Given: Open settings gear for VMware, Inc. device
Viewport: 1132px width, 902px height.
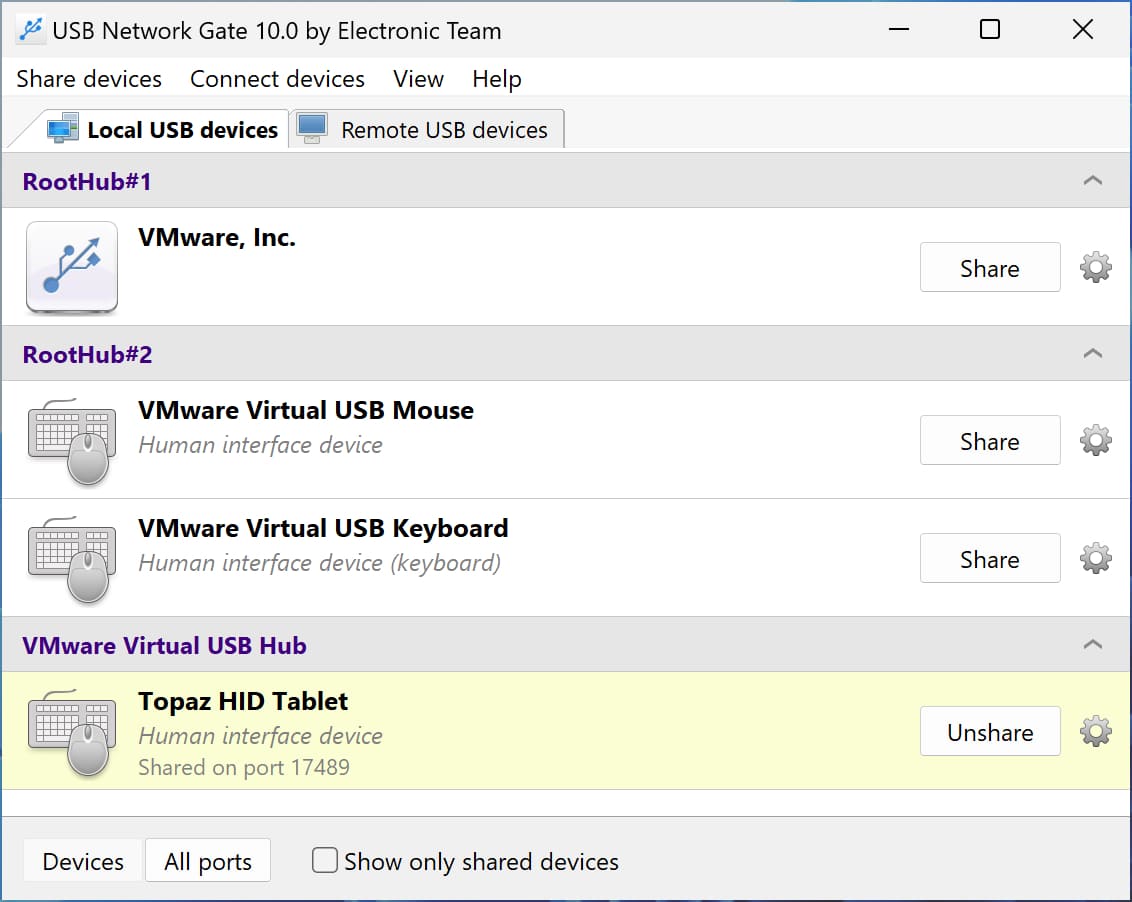Looking at the screenshot, I should coord(1095,268).
